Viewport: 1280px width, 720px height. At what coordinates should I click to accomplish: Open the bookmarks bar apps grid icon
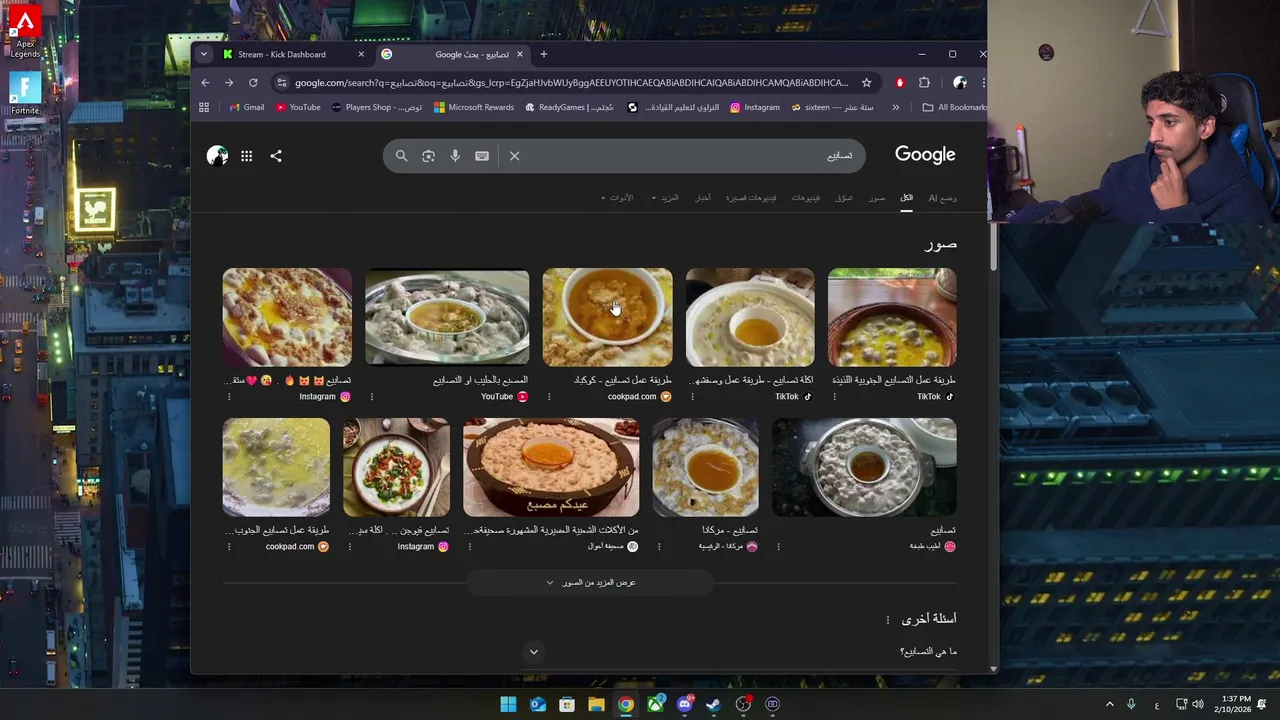tap(204, 107)
